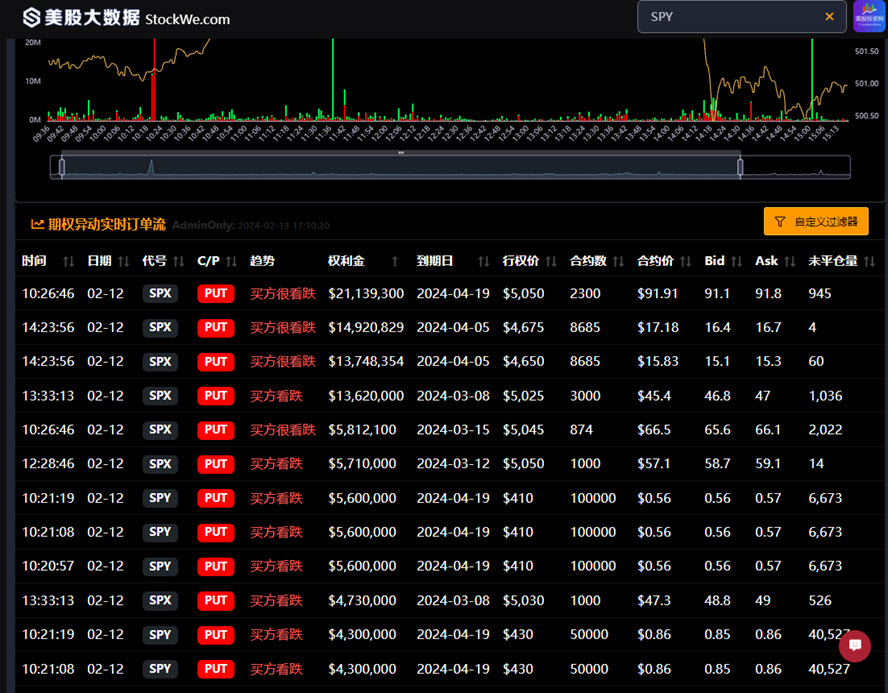Click the tall green volume bar near 11:42

(332, 79)
